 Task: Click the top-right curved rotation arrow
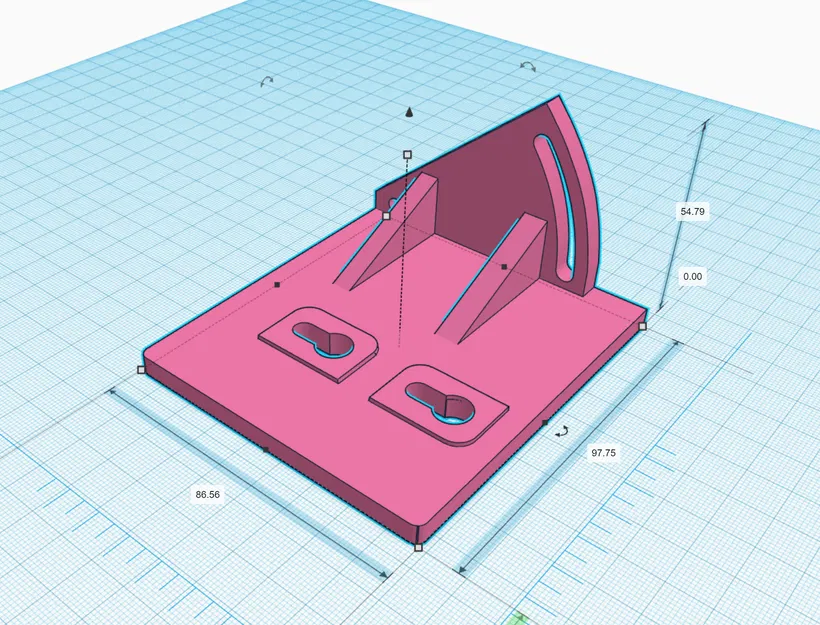[x=527, y=66]
